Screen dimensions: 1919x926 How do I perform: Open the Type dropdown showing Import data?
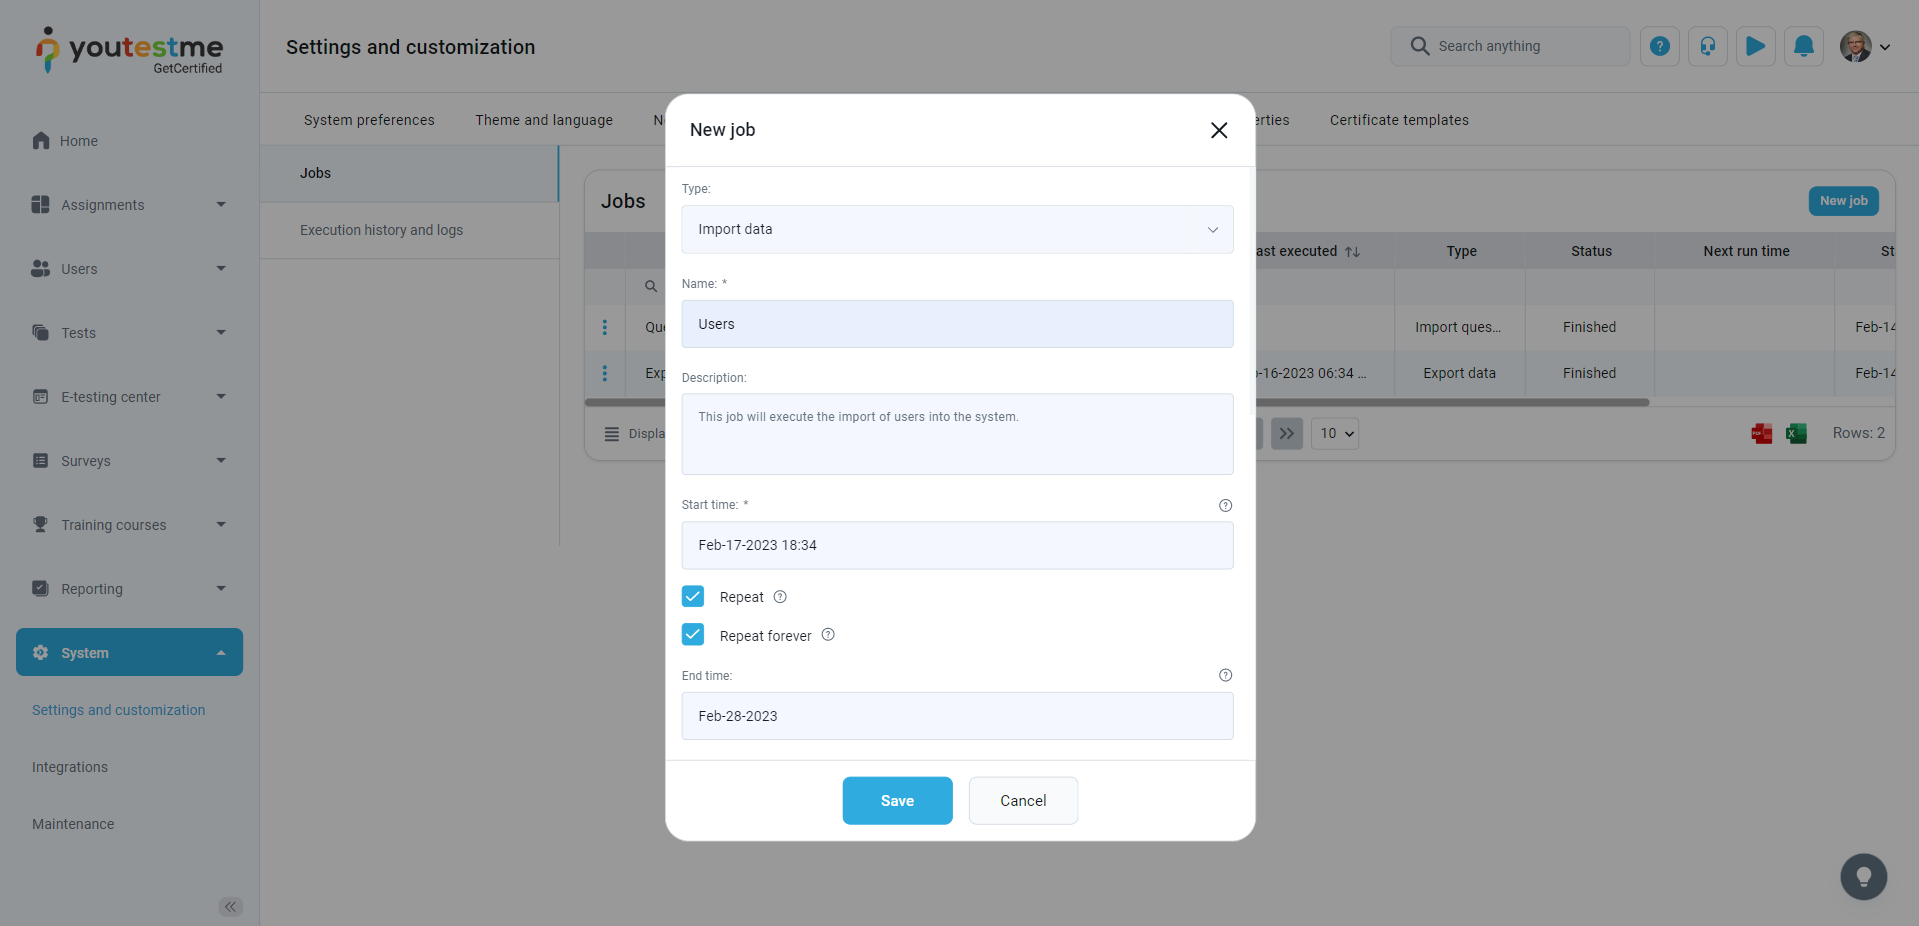[x=957, y=229]
